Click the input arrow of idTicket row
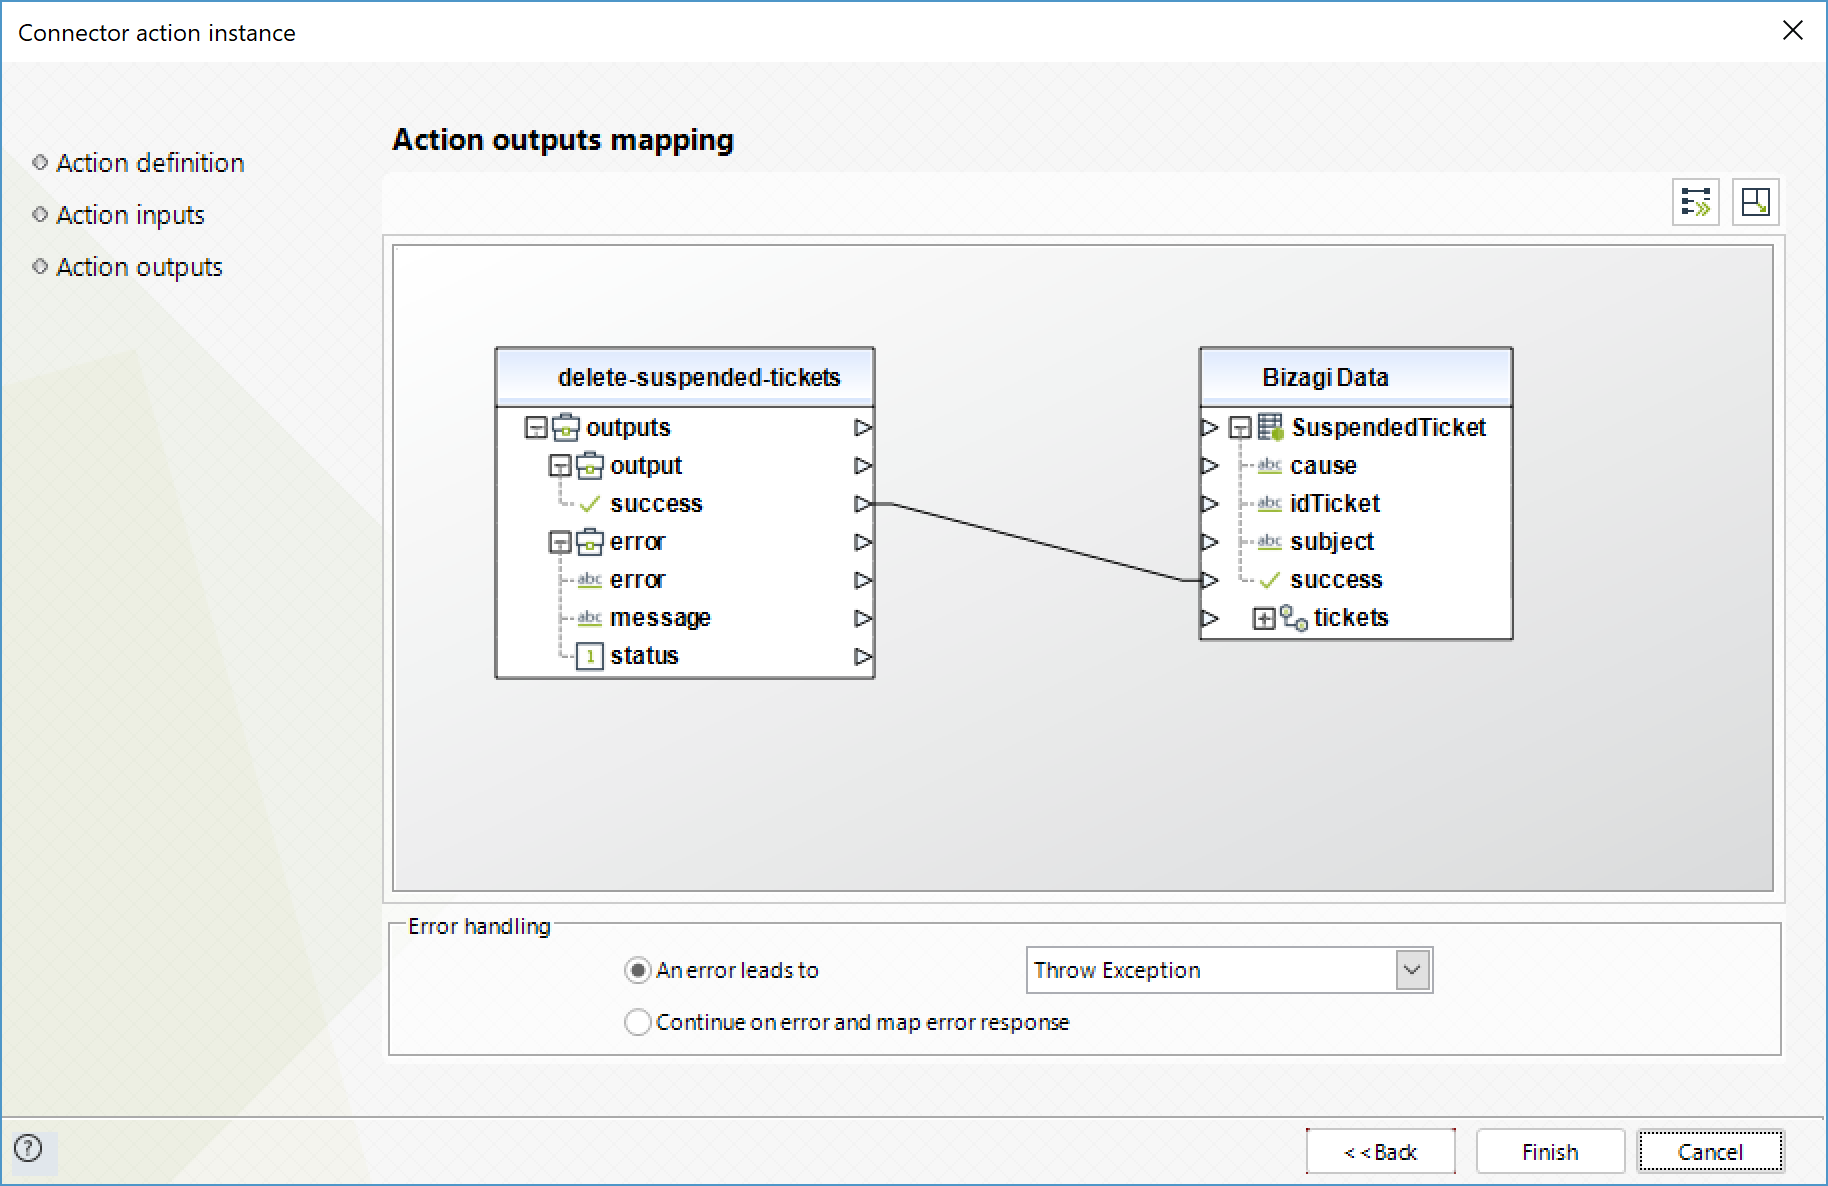This screenshot has height=1186, width=1828. pos(1210,503)
